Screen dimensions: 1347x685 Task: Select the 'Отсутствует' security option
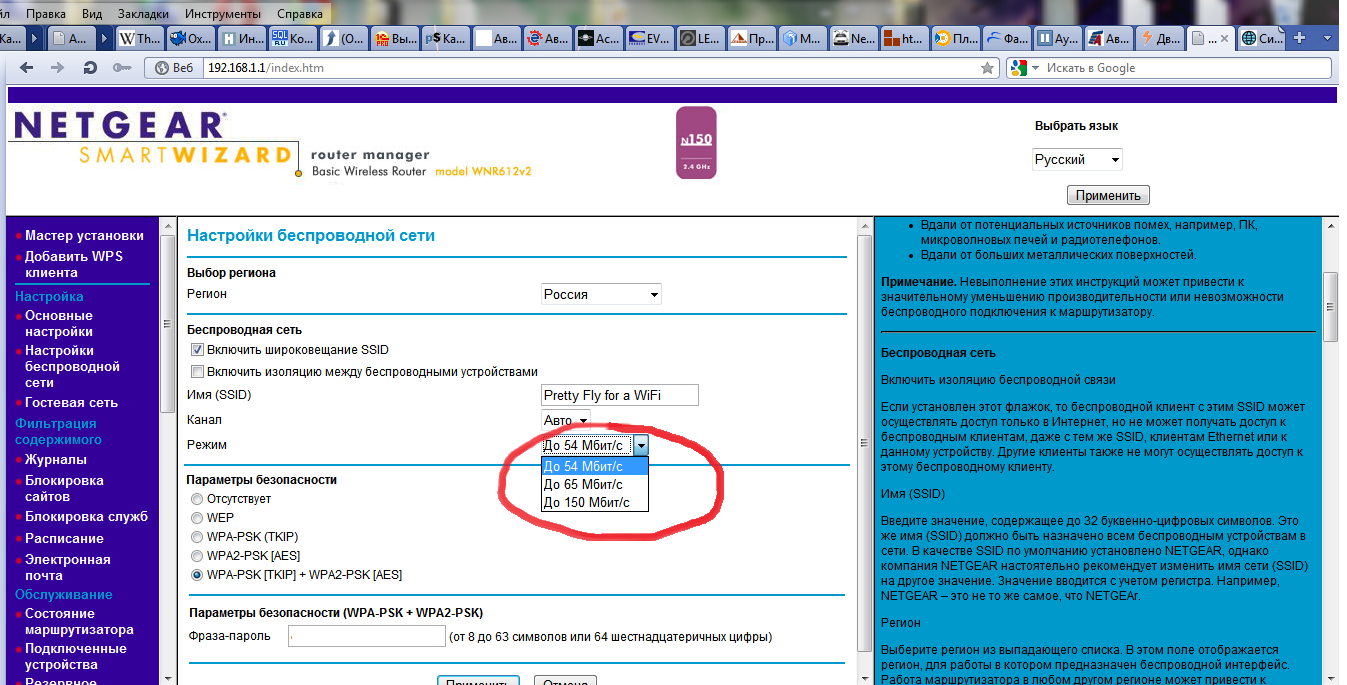197,498
